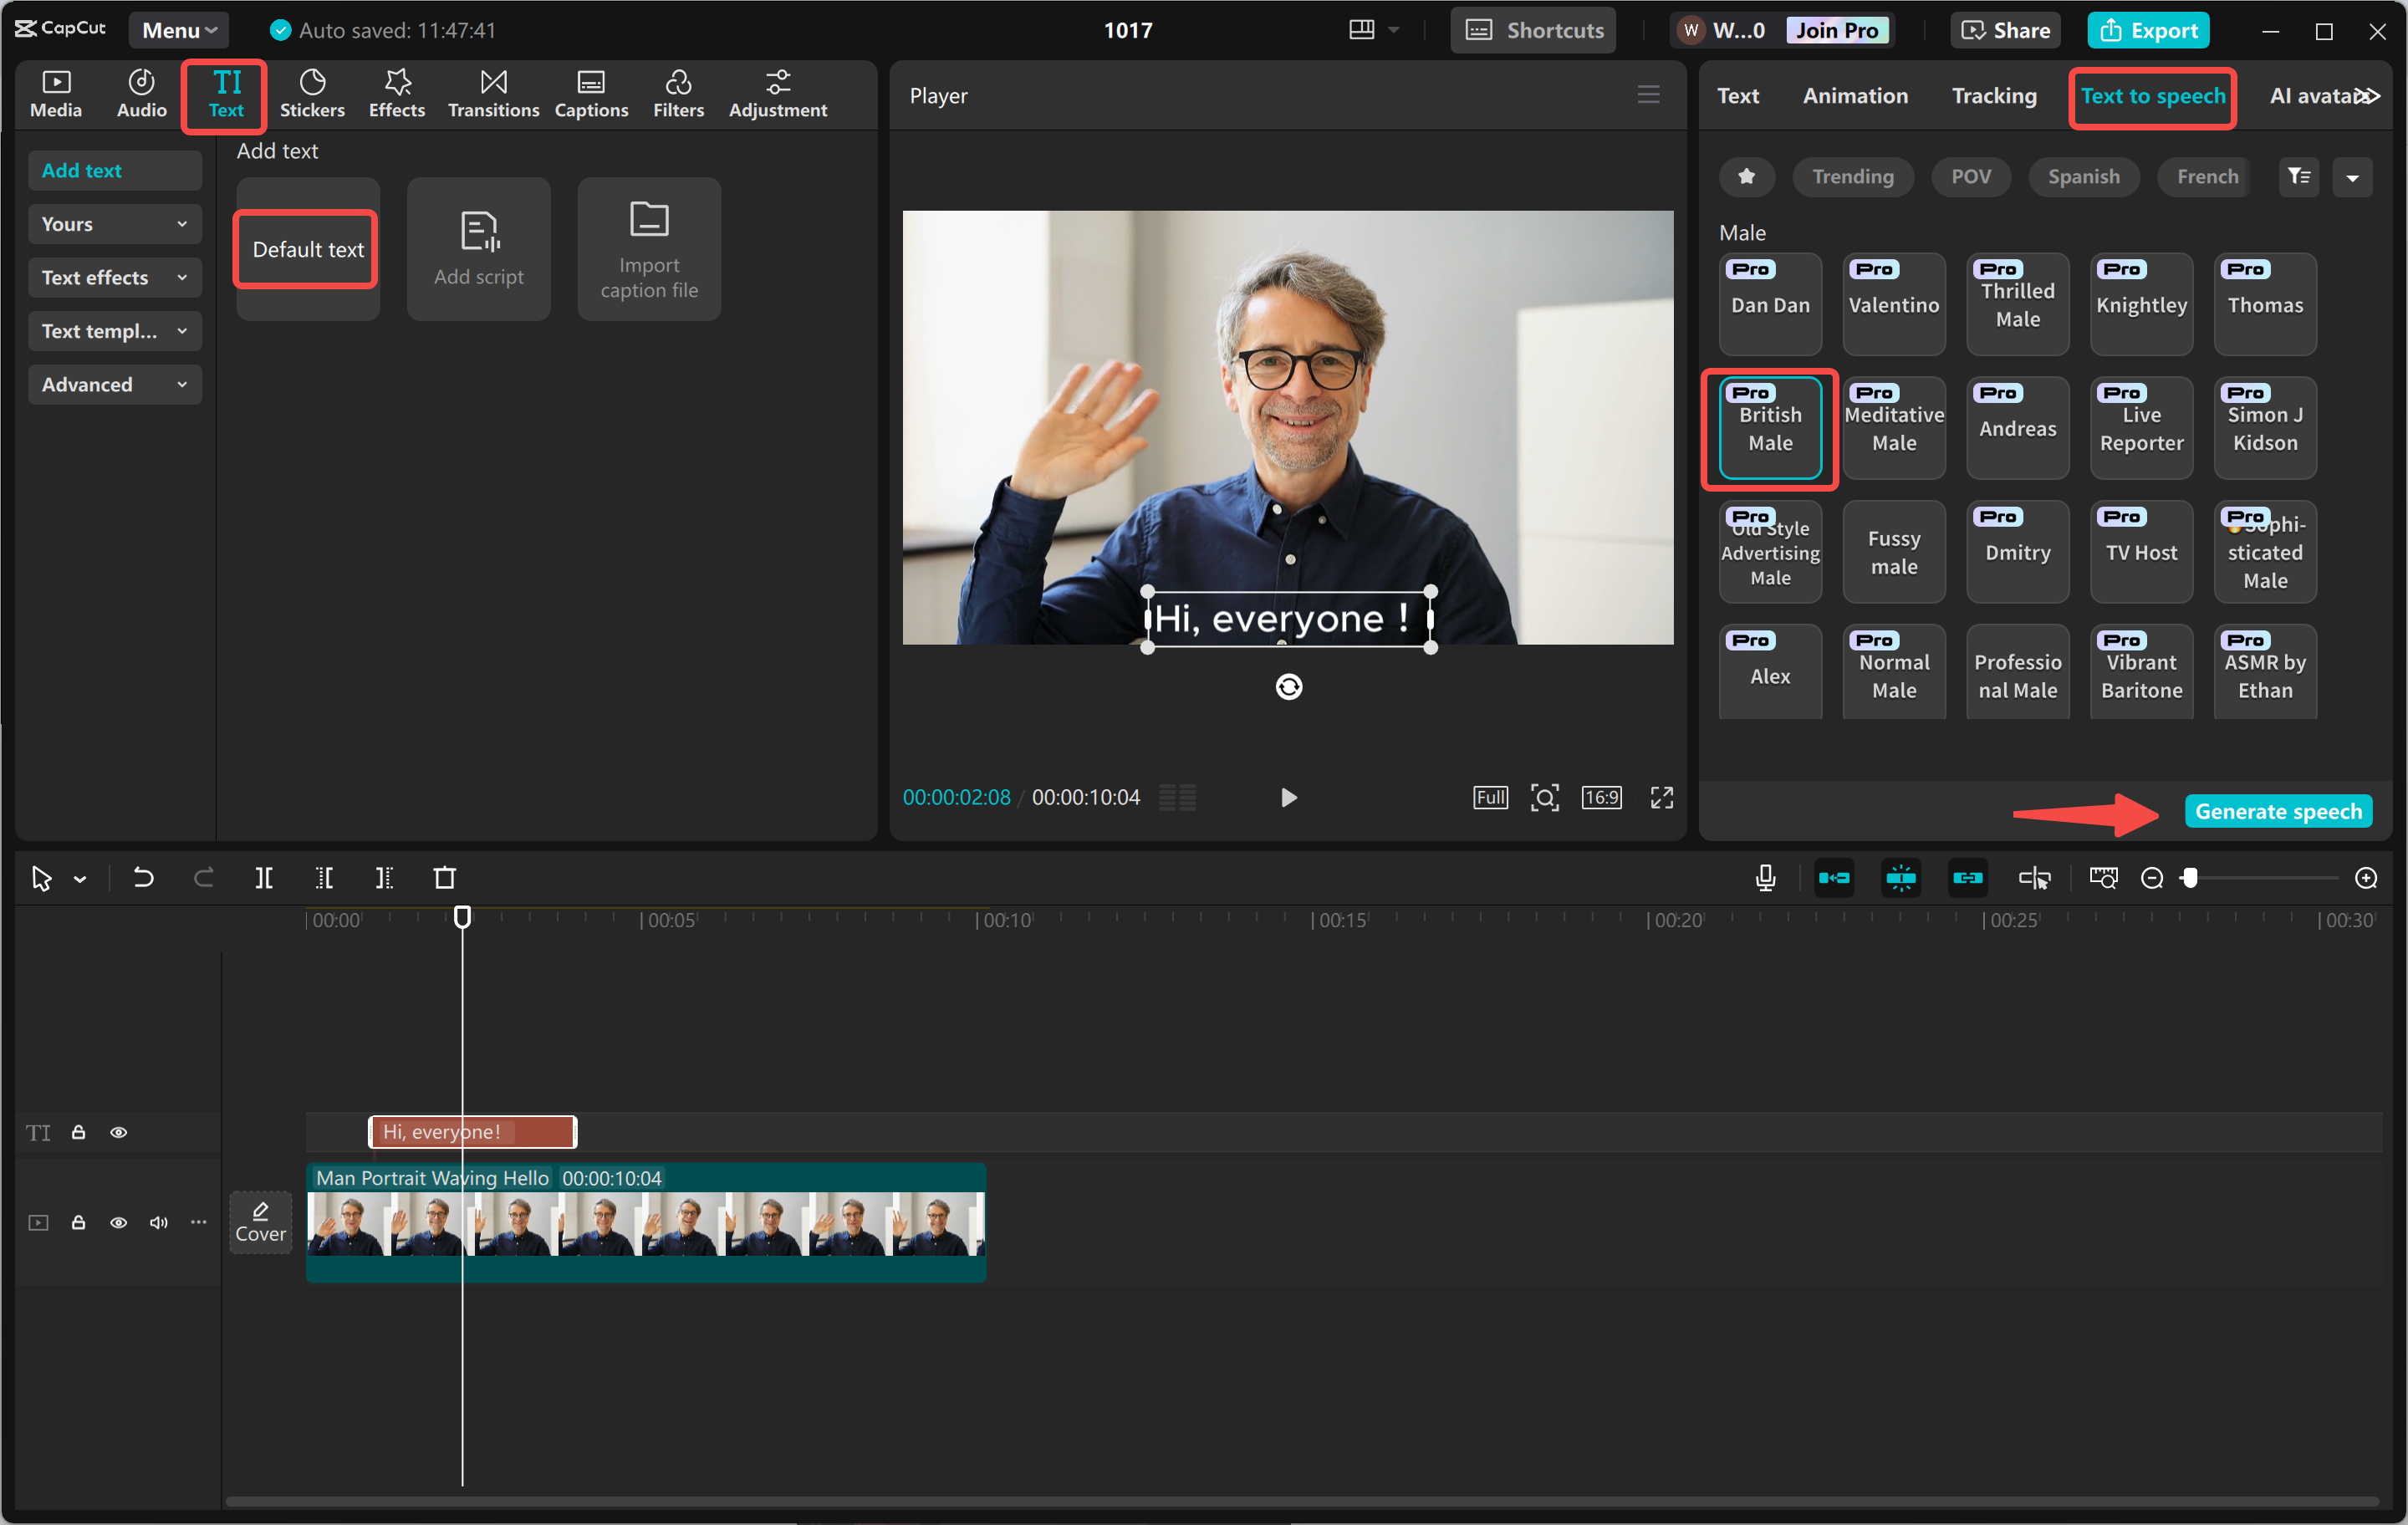This screenshot has width=2408, height=1525.
Task: Select the Stickers panel icon
Action: coord(312,93)
